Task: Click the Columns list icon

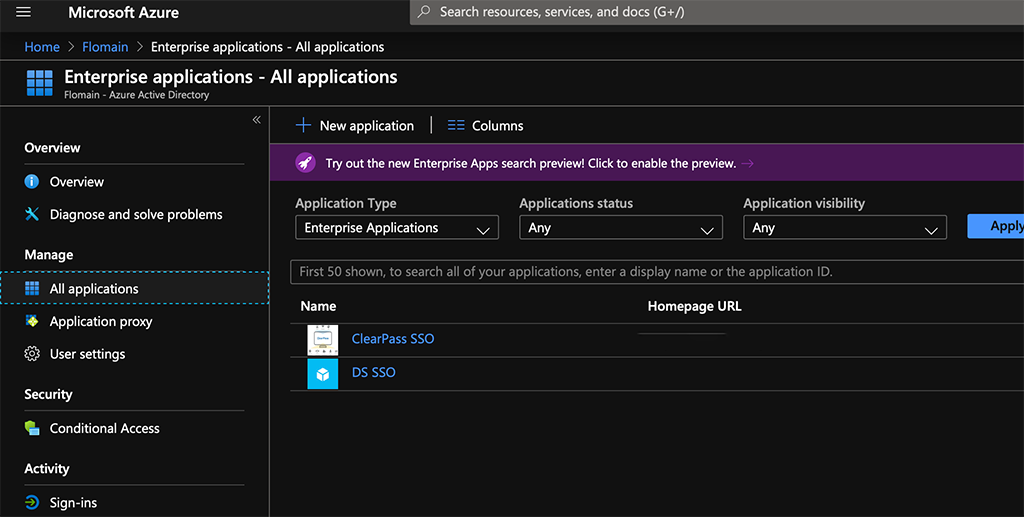Action: (456, 125)
